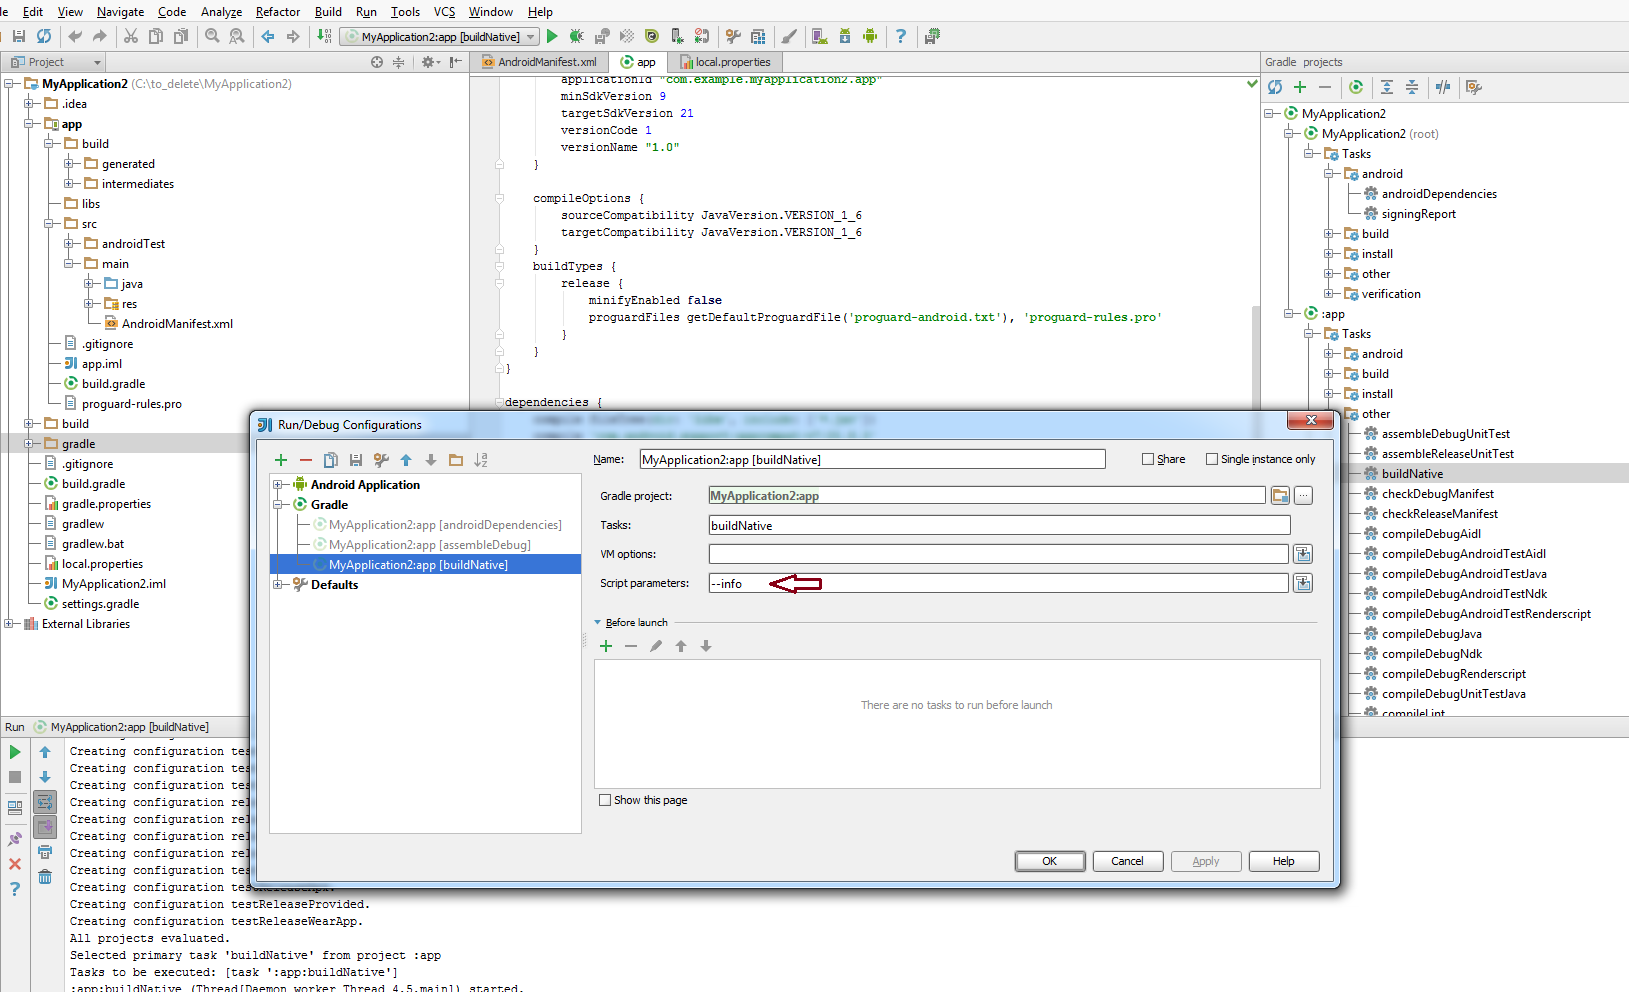Image resolution: width=1629 pixels, height=992 pixels.
Task: Collapse the Before launch section
Action: 598,622
